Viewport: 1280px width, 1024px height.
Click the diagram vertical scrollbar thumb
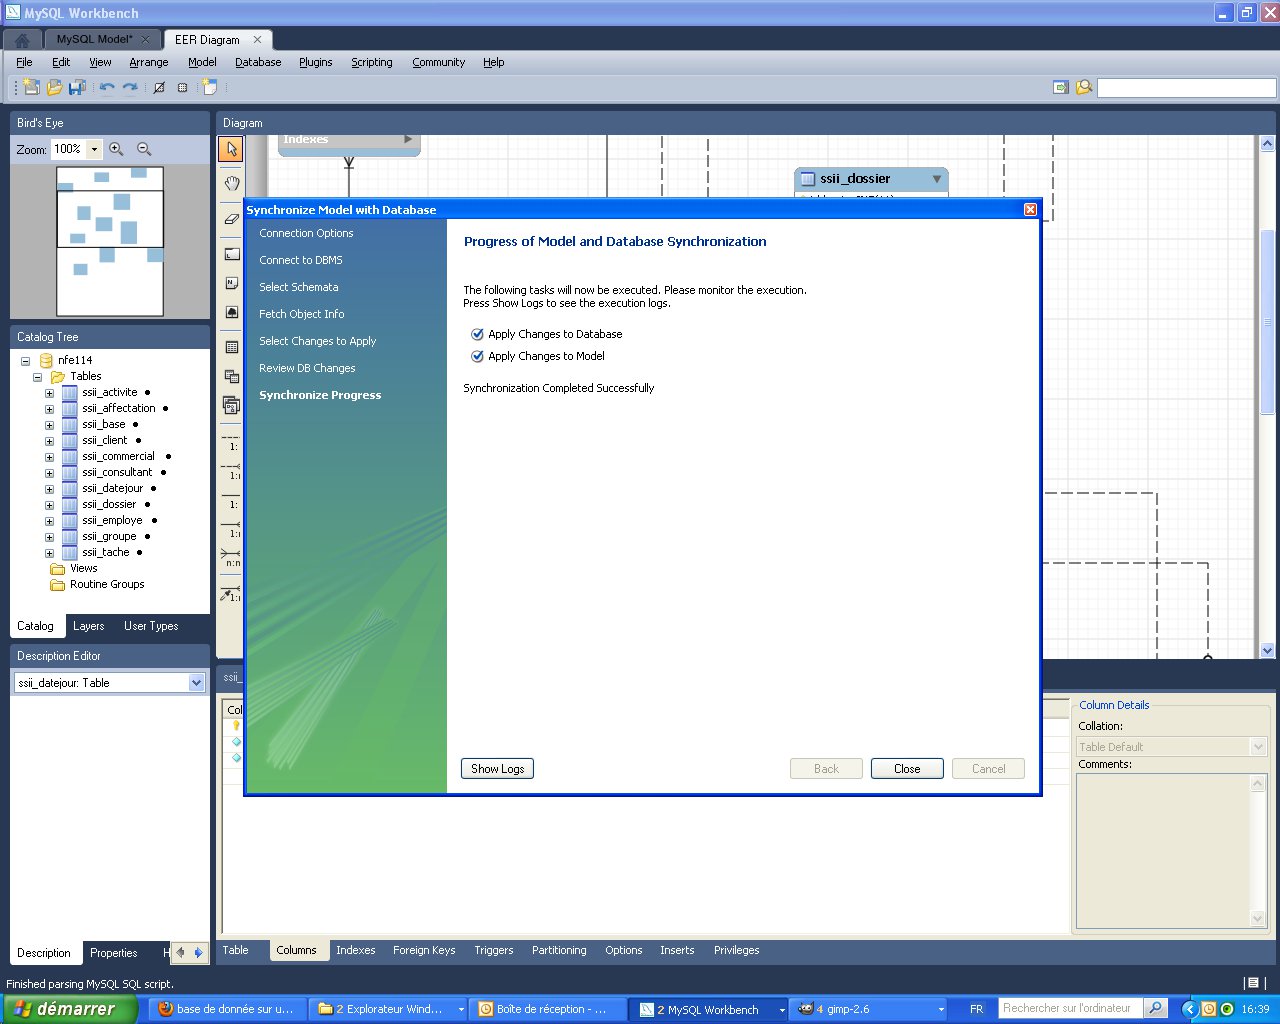1267,321
